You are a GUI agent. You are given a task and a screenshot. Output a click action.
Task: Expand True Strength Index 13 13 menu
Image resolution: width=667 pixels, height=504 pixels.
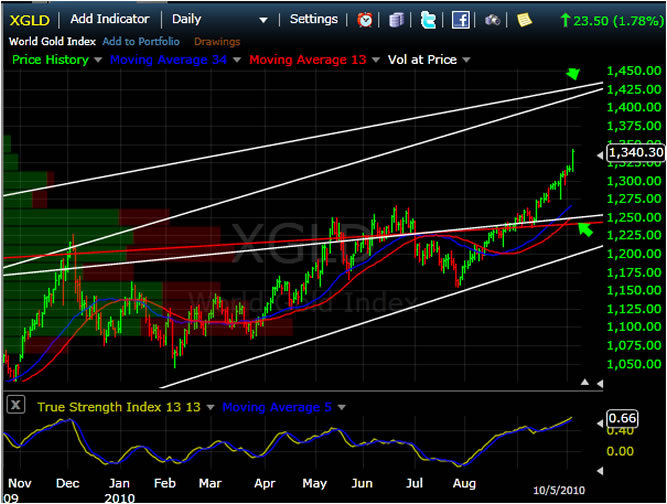(208, 407)
